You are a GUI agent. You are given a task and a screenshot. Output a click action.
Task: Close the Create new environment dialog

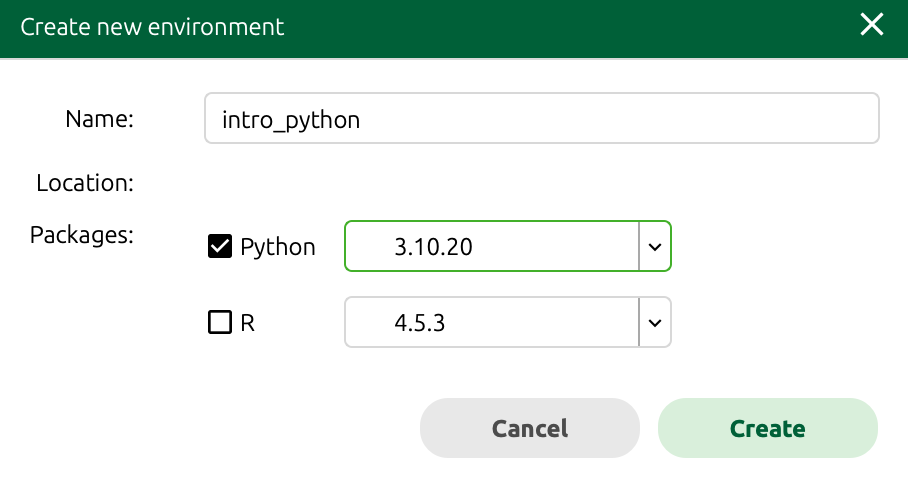872,26
